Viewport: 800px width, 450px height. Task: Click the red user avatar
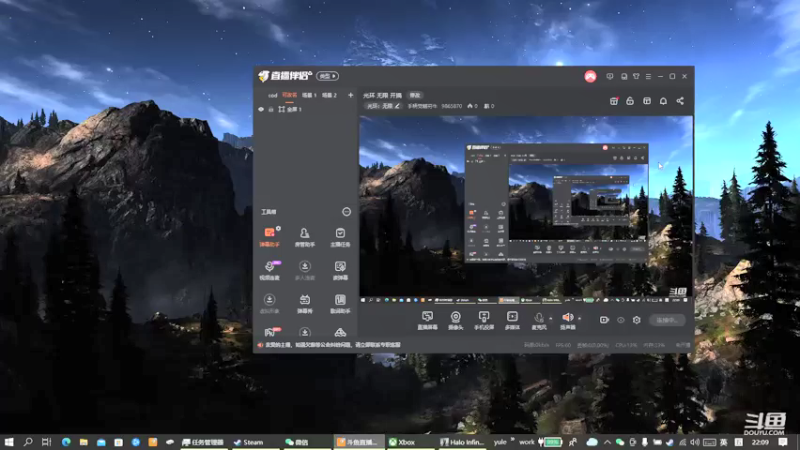590,77
